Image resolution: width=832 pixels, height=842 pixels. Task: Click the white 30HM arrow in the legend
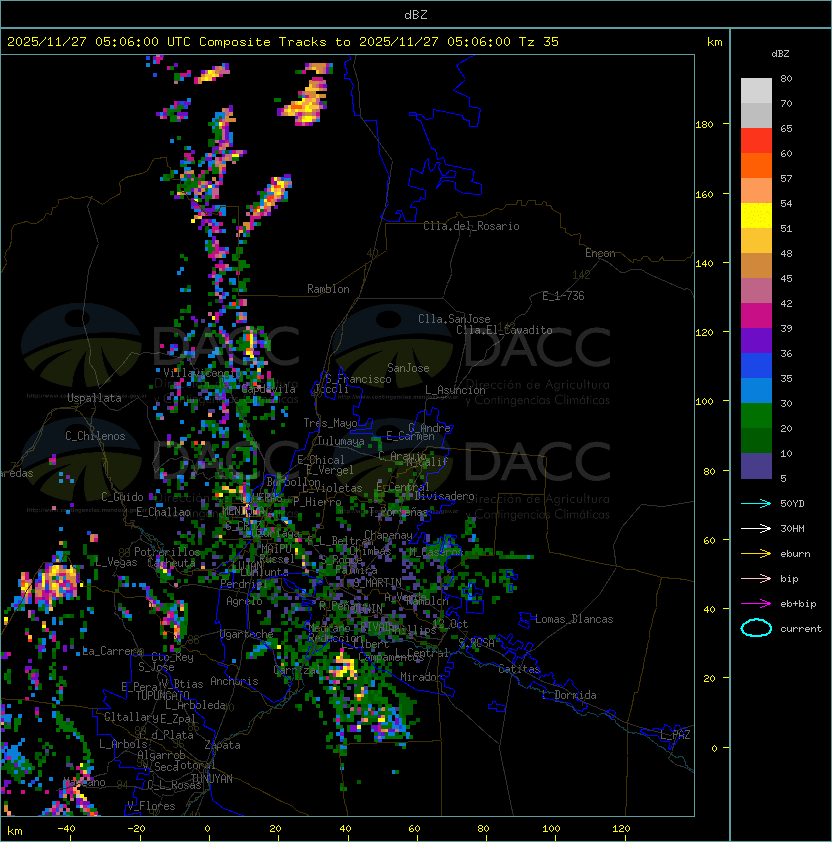click(756, 528)
